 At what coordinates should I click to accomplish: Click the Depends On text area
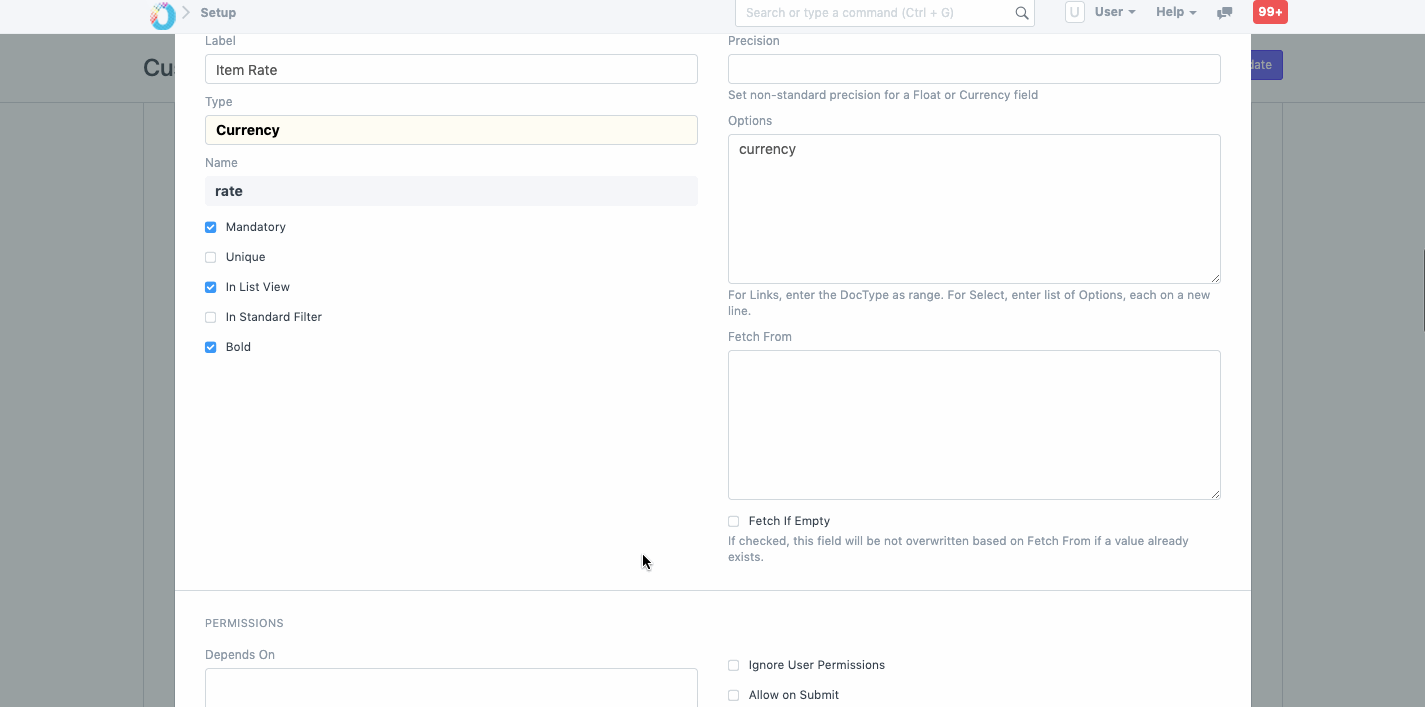tap(451, 688)
